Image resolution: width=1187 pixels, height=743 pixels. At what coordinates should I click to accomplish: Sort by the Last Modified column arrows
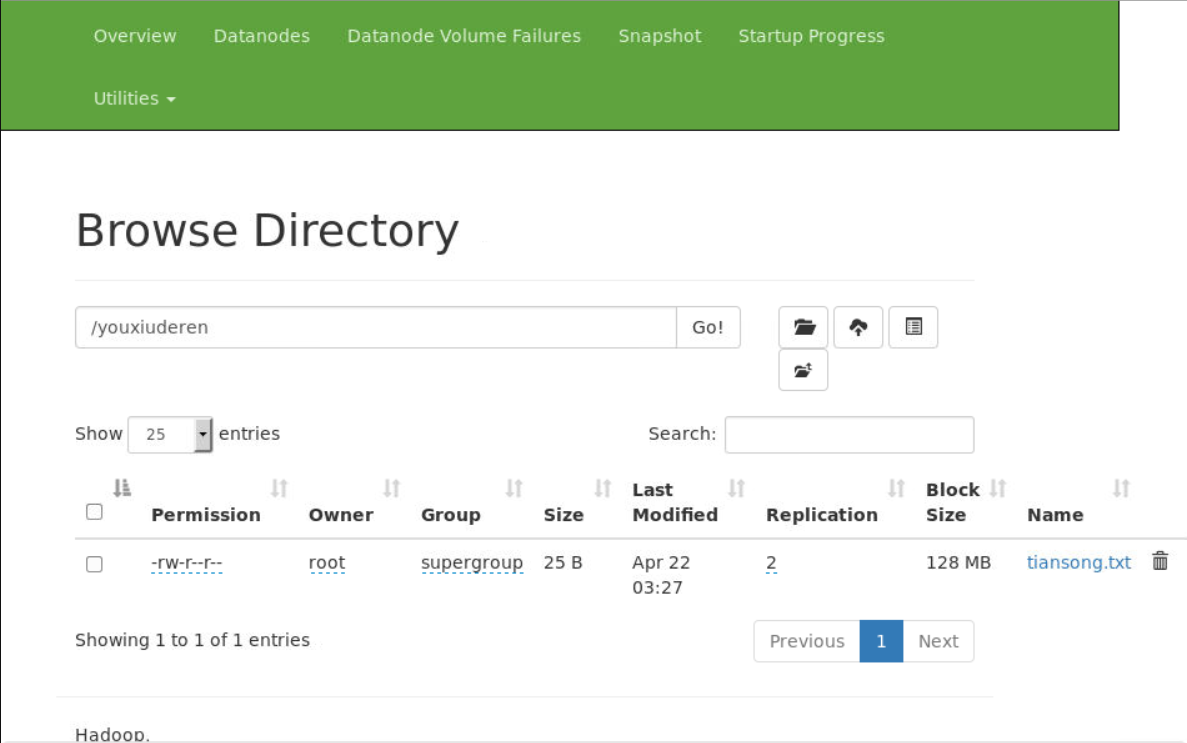[737, 489]
